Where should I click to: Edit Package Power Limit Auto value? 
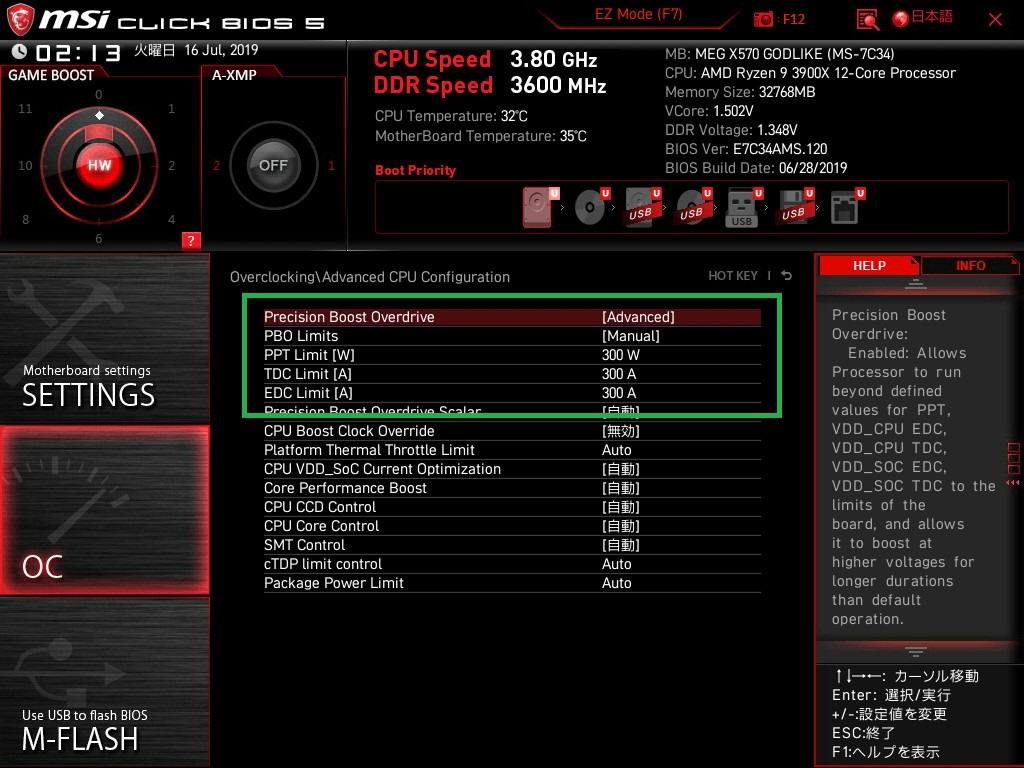tap(616, 583)
